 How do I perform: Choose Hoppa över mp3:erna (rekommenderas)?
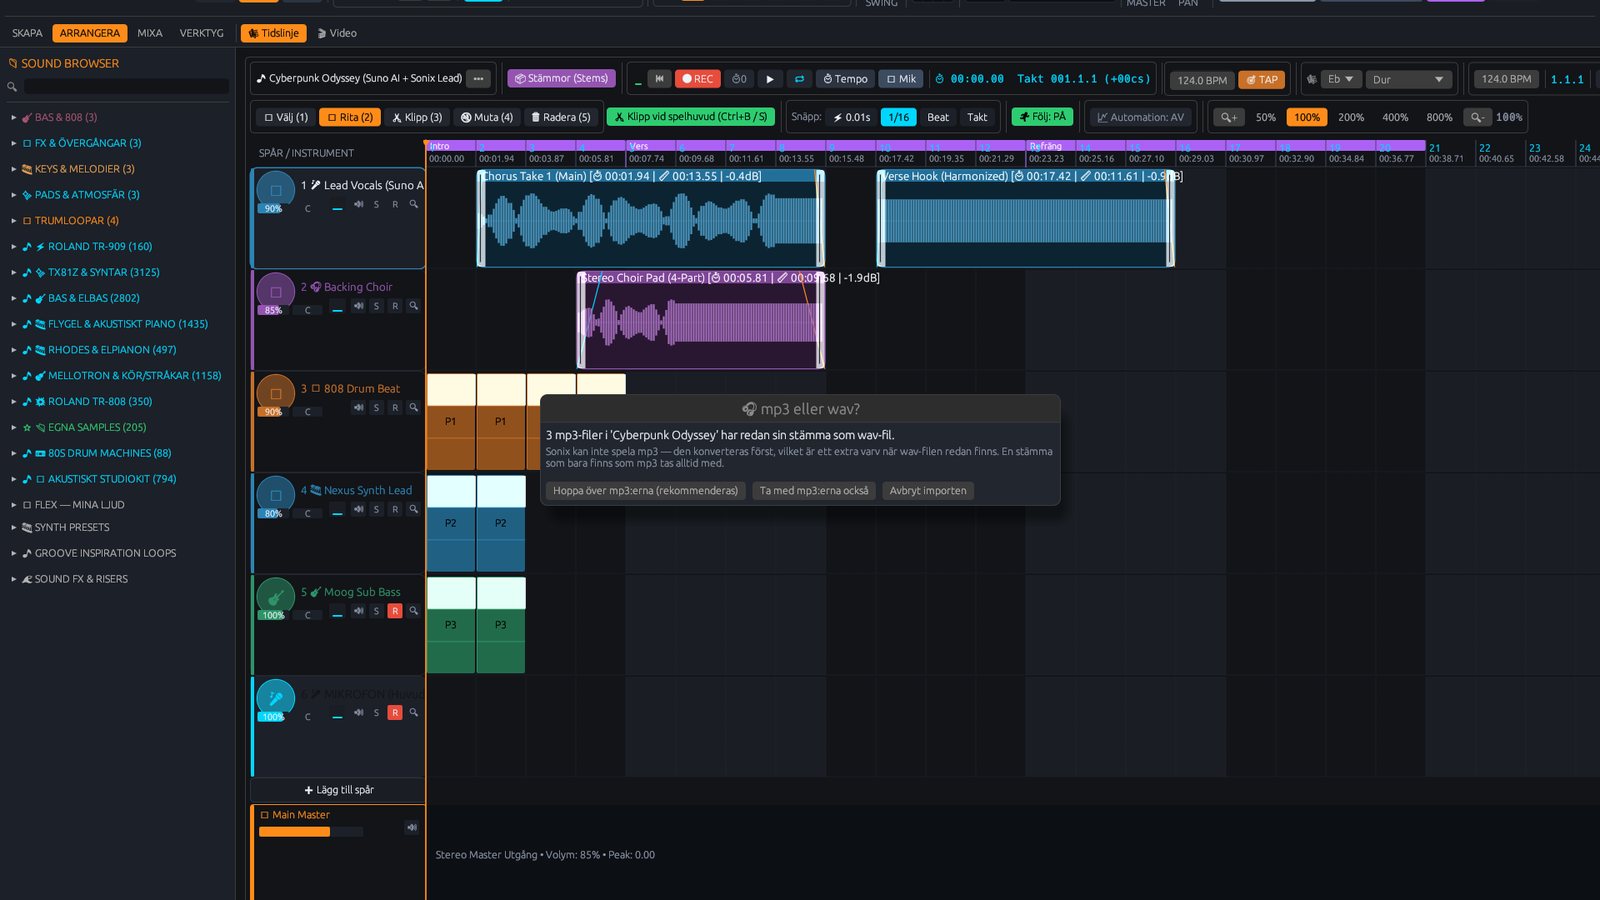(x=646, y=491)
